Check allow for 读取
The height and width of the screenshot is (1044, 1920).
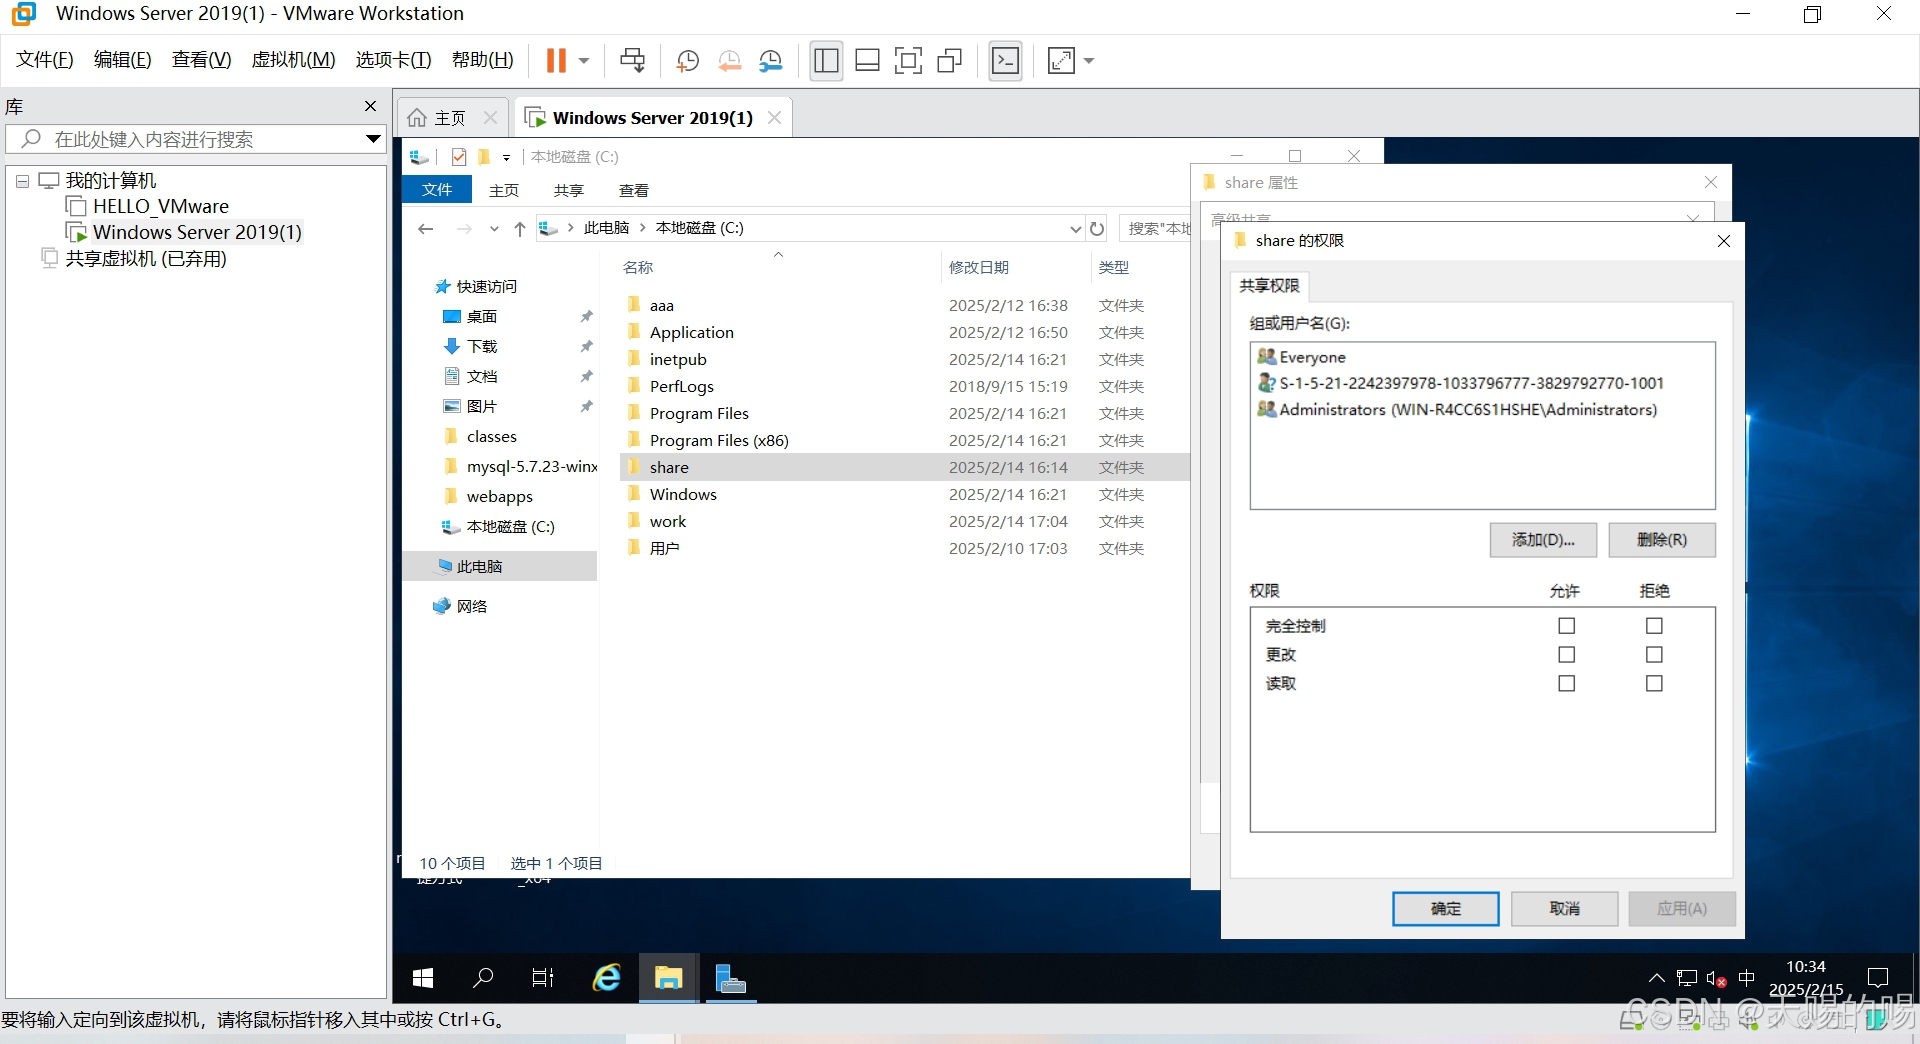click(1567, 684)
